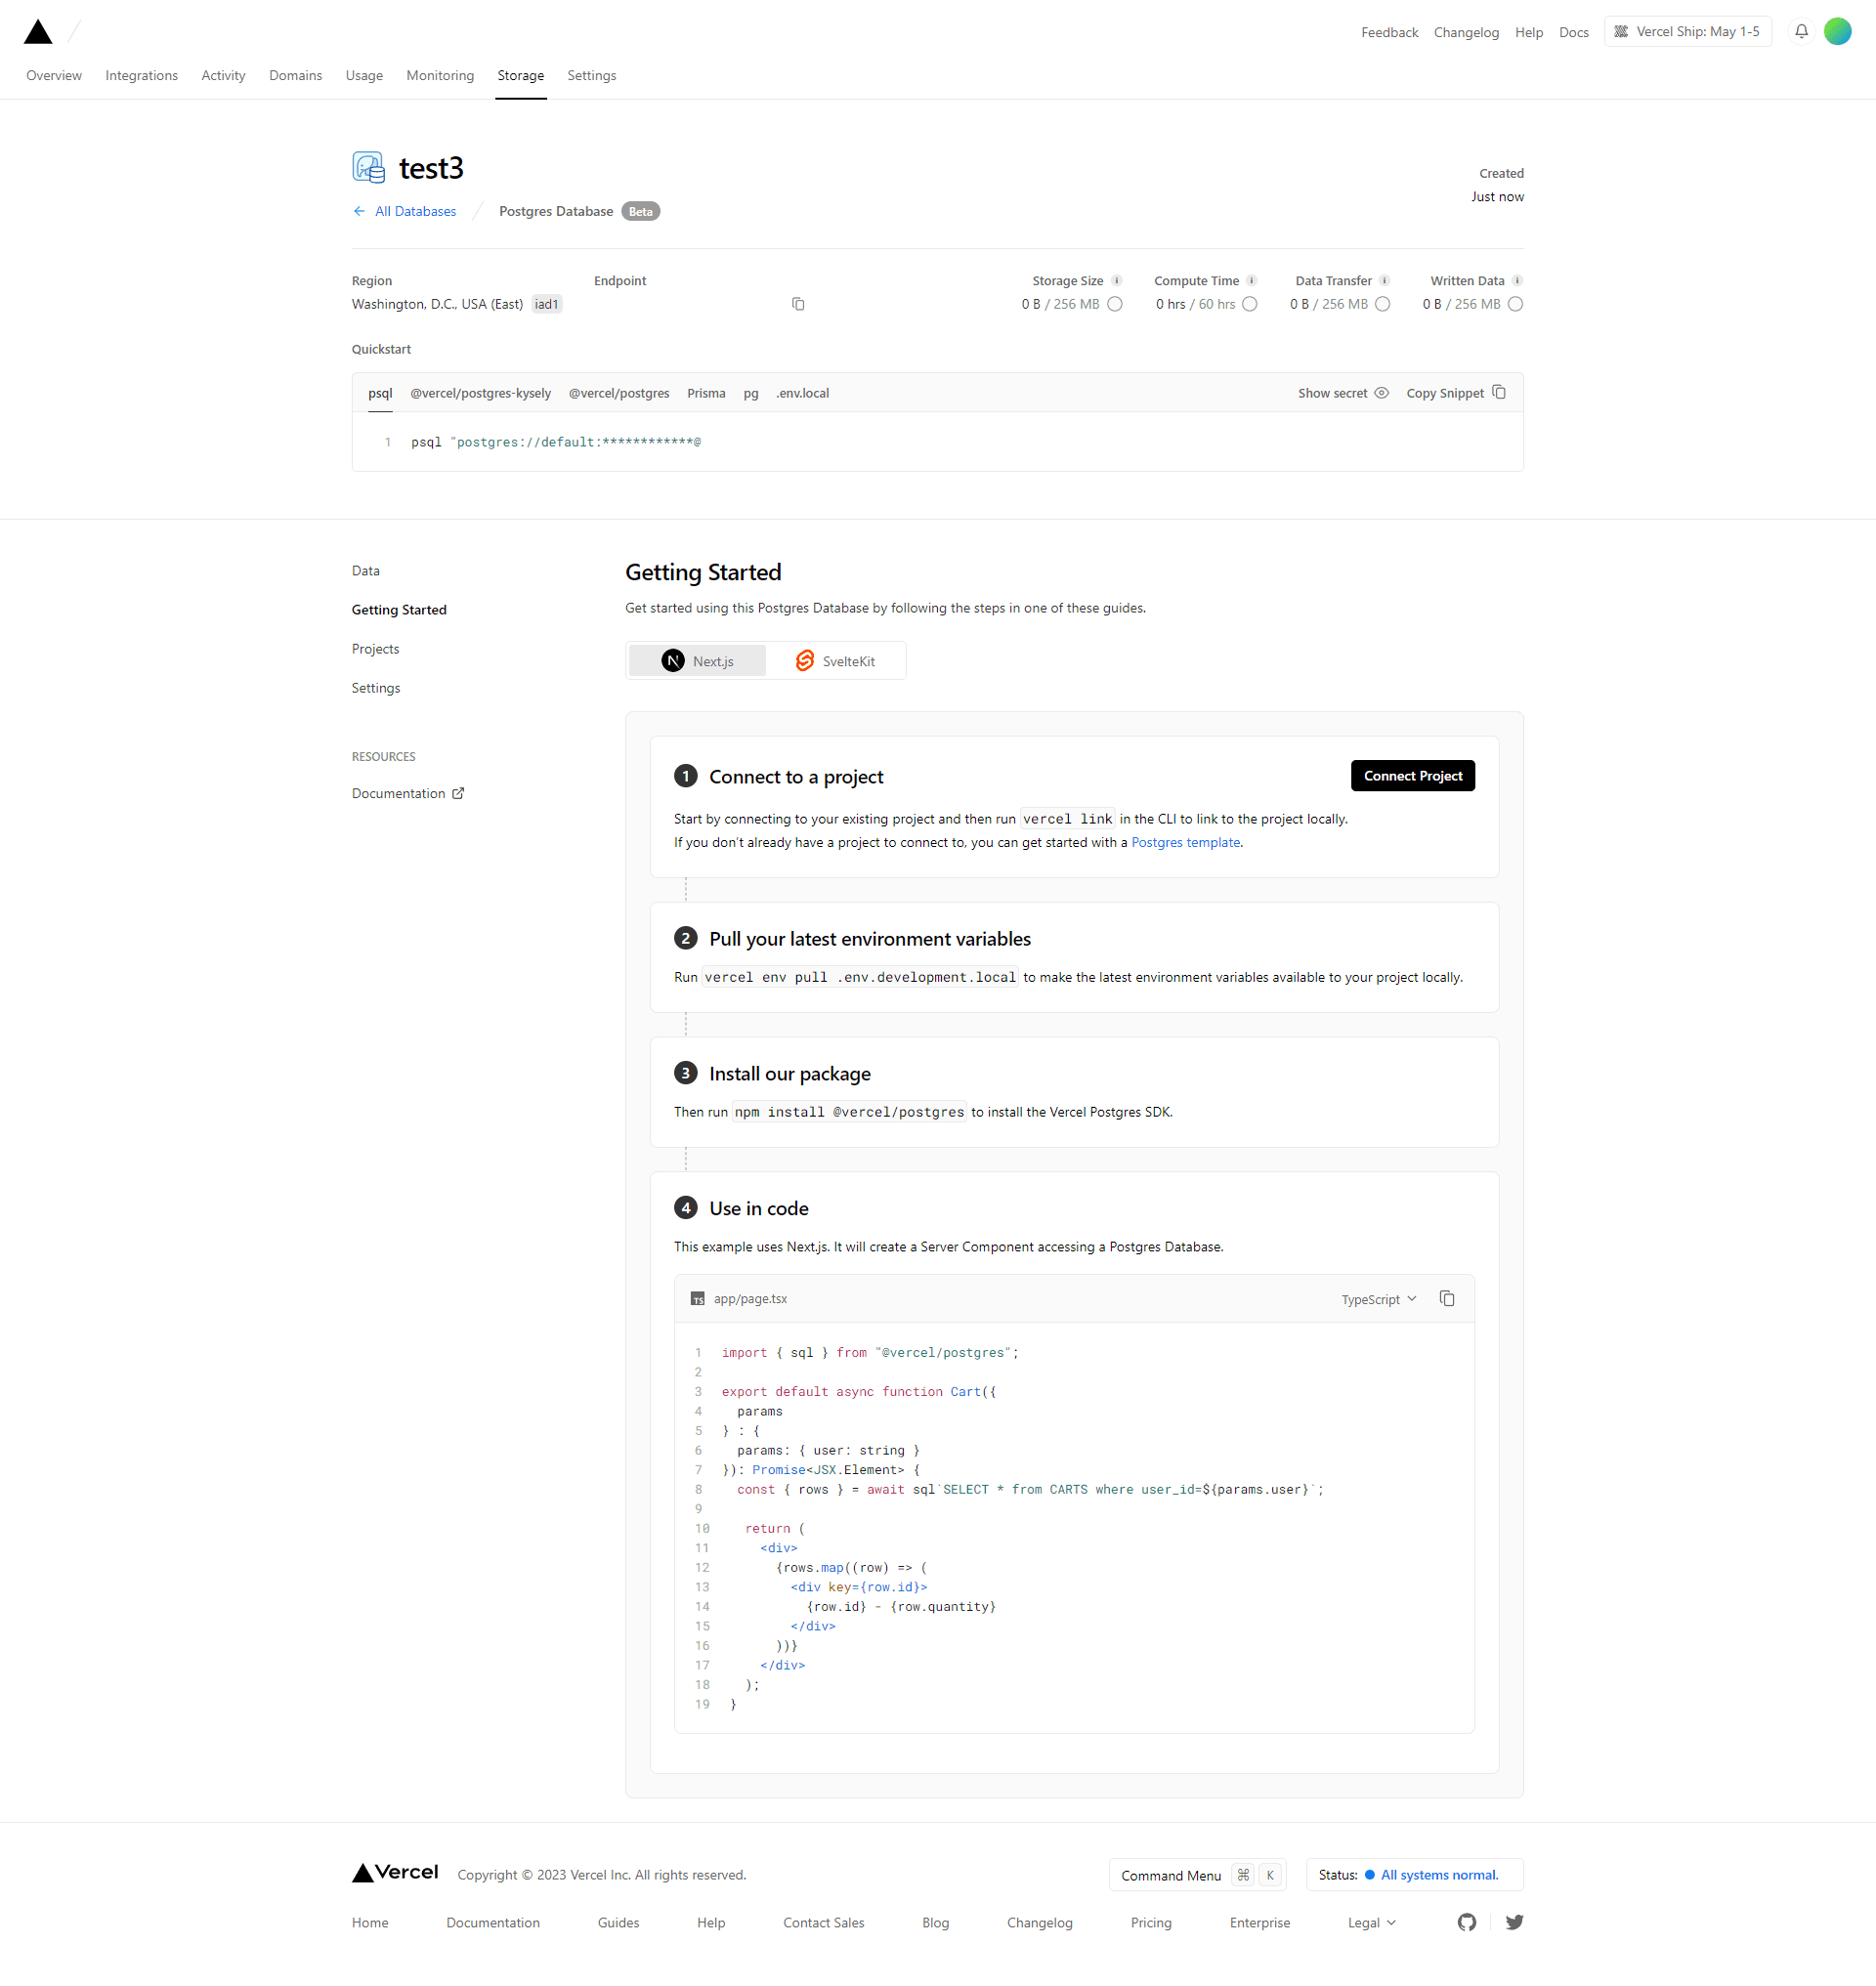The width and height of the screenshot is (1876, 1986).
Task: Click the Storage Size usage circle
Action: click(x=1115, y=304)
